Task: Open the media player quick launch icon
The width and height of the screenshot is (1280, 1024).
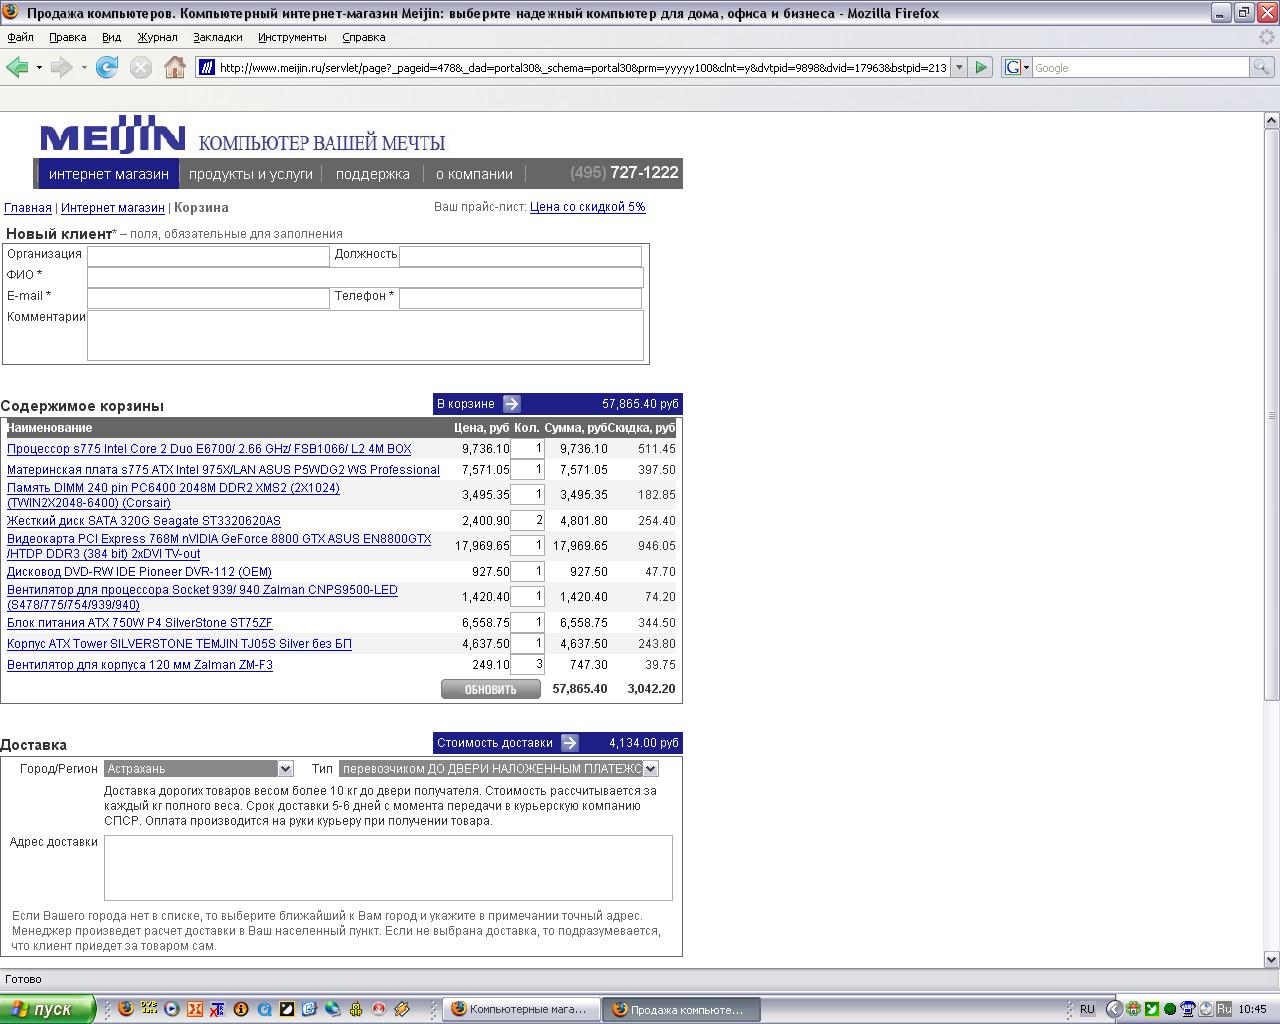Action: (172, 1009)
